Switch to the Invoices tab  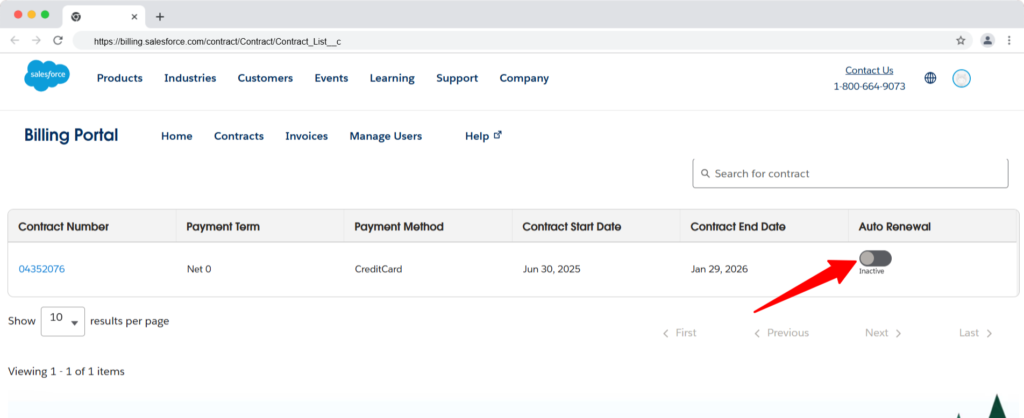[306, 136]
